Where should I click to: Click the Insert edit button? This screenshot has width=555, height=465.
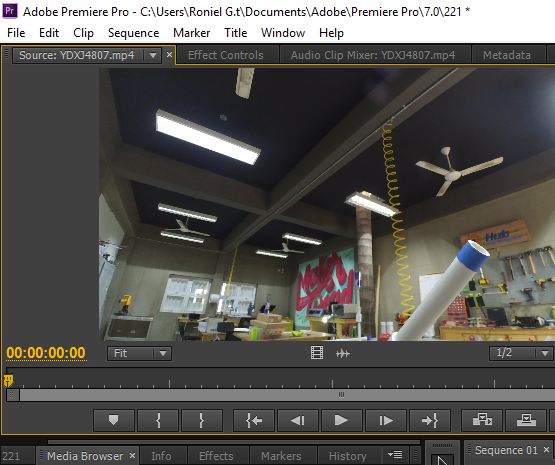click(x=482, y=420)
